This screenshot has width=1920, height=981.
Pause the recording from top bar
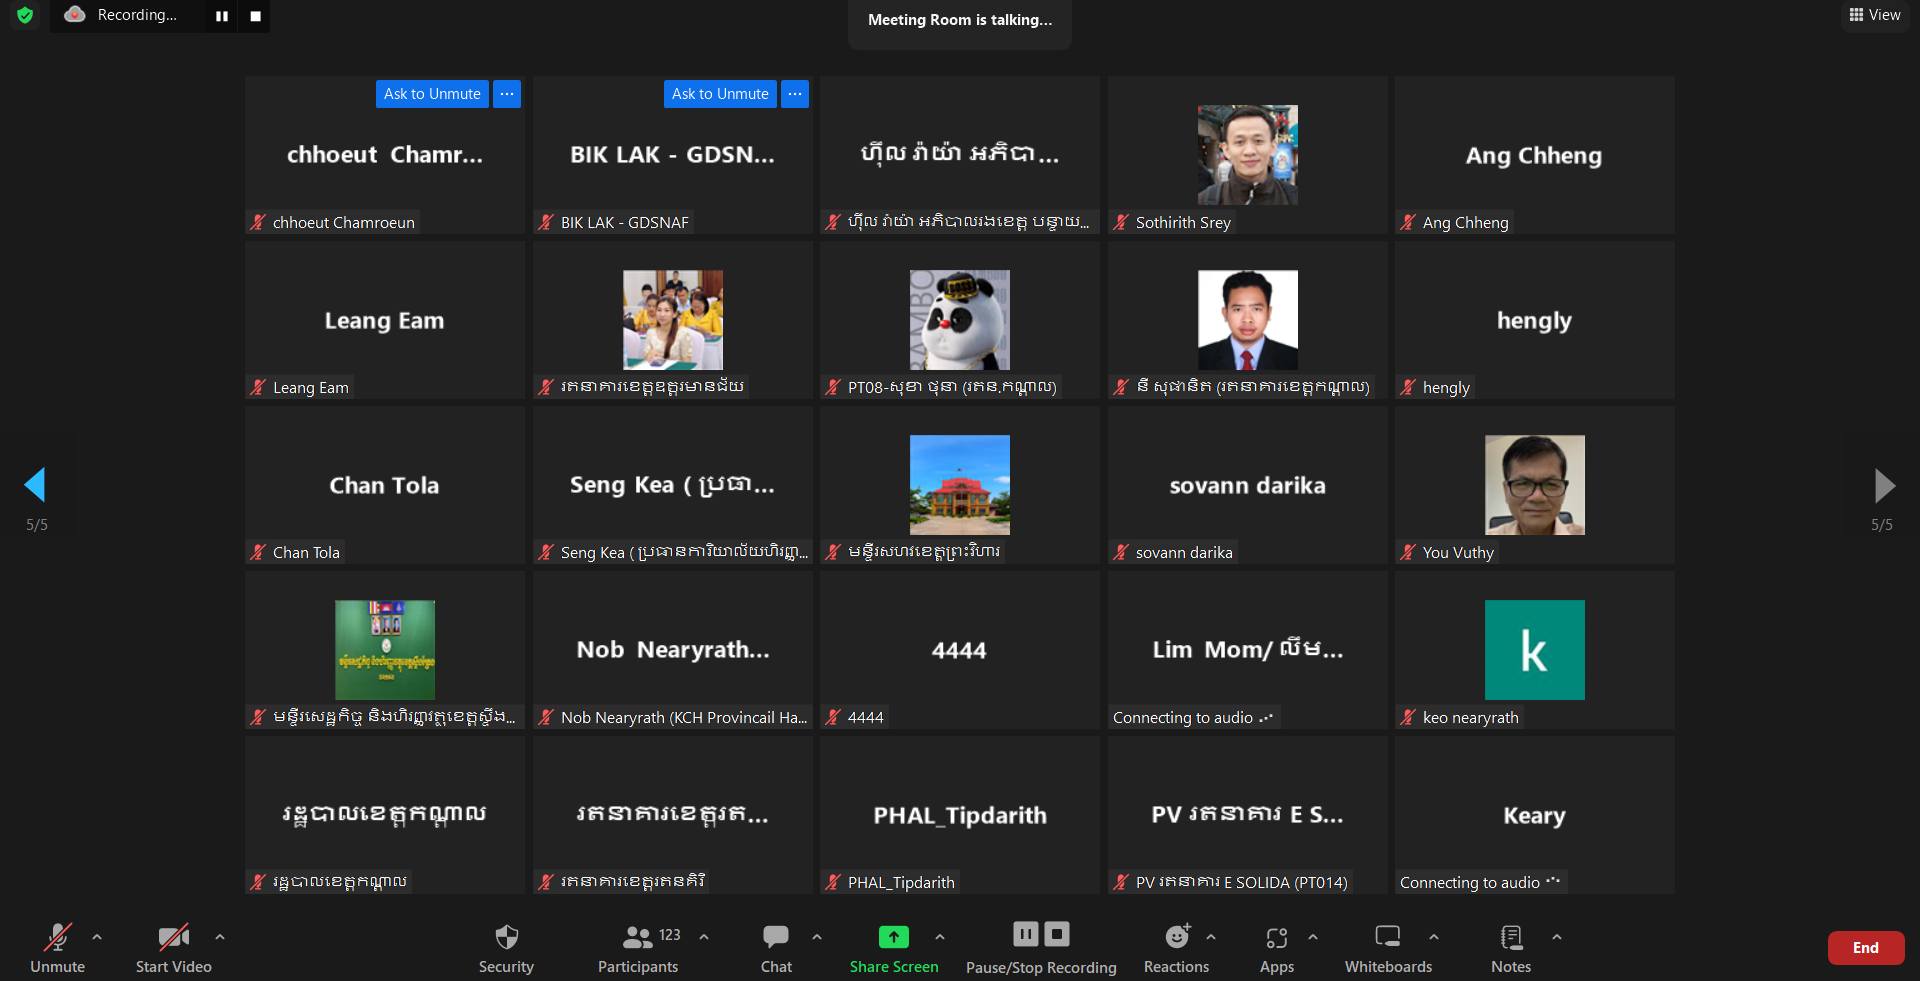pyautogui.click(x=222, y=16)
